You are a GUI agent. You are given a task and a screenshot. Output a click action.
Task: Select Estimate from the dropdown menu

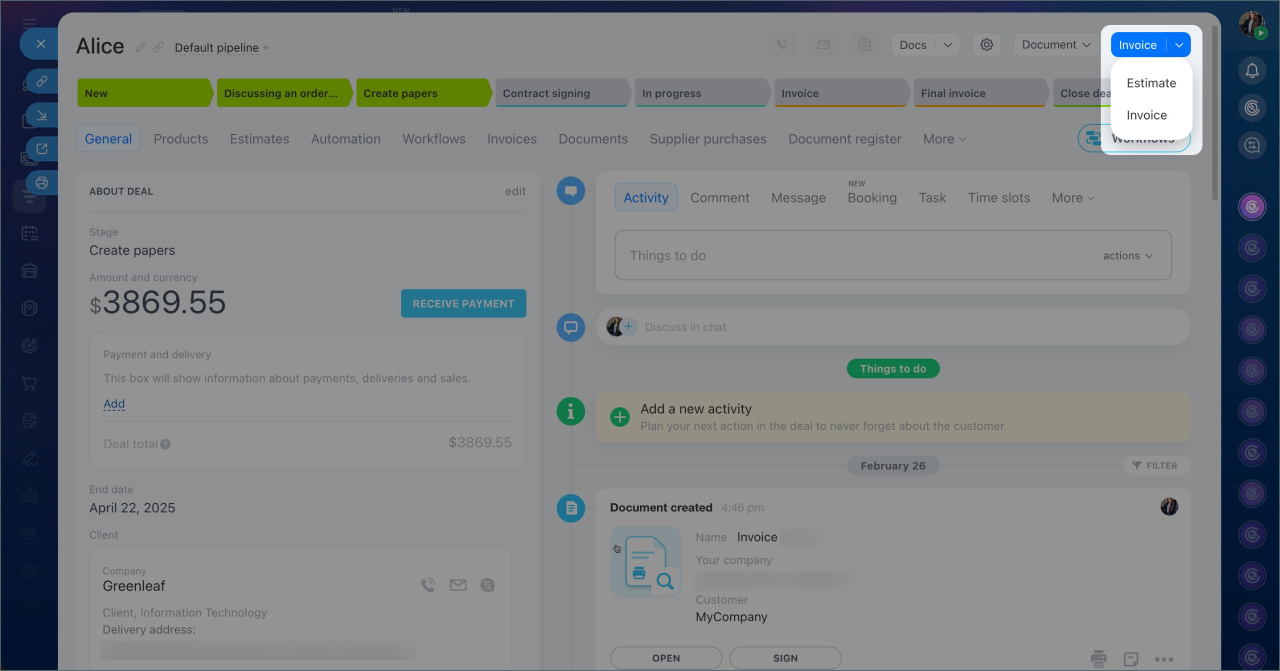(1151, 83)
